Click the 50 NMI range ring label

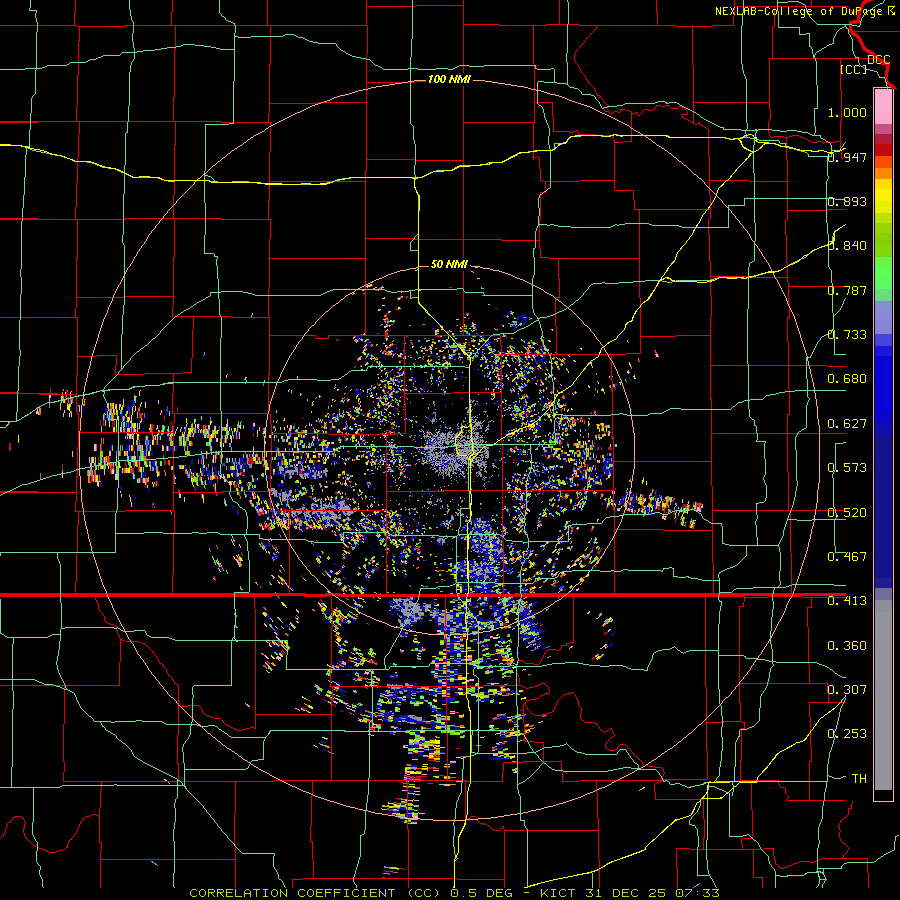pyautogui.click(x=449, y=264)
